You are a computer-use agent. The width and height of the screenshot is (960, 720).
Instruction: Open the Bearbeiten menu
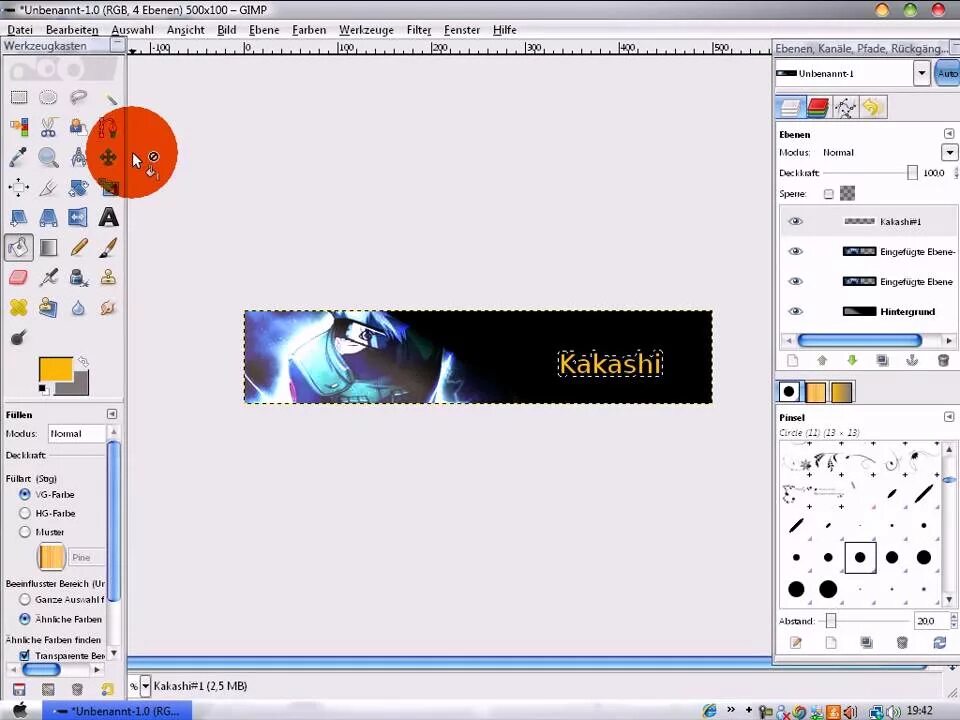[72, 29]
